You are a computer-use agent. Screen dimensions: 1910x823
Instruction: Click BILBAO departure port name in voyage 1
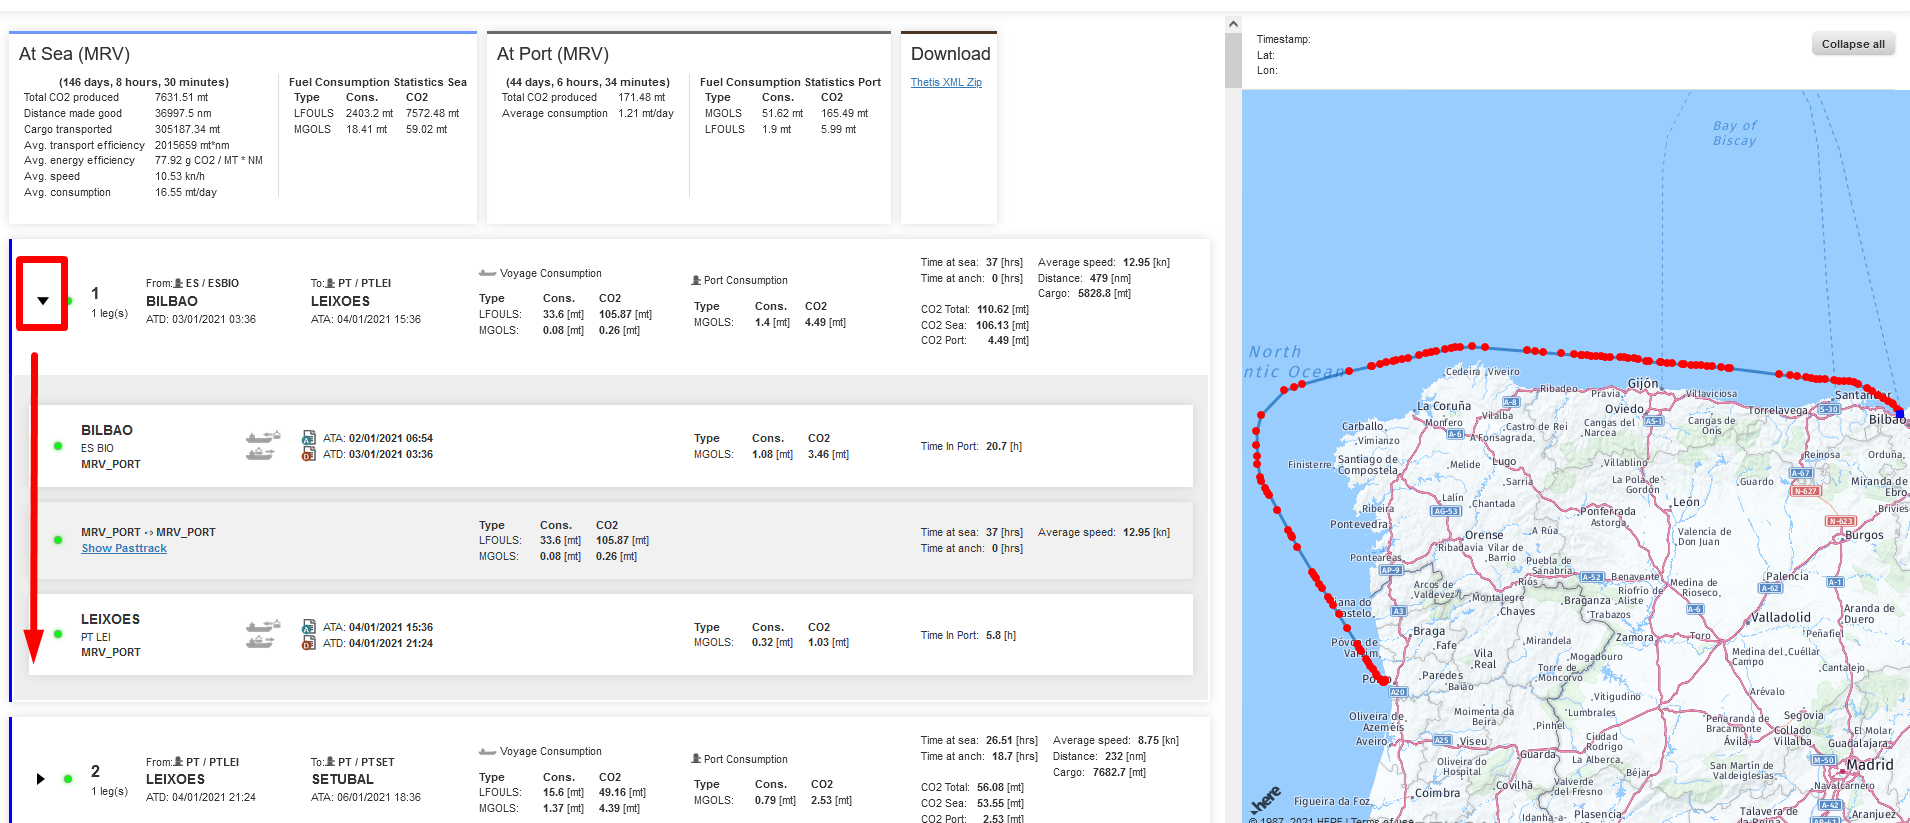click(x=172, y=301)
